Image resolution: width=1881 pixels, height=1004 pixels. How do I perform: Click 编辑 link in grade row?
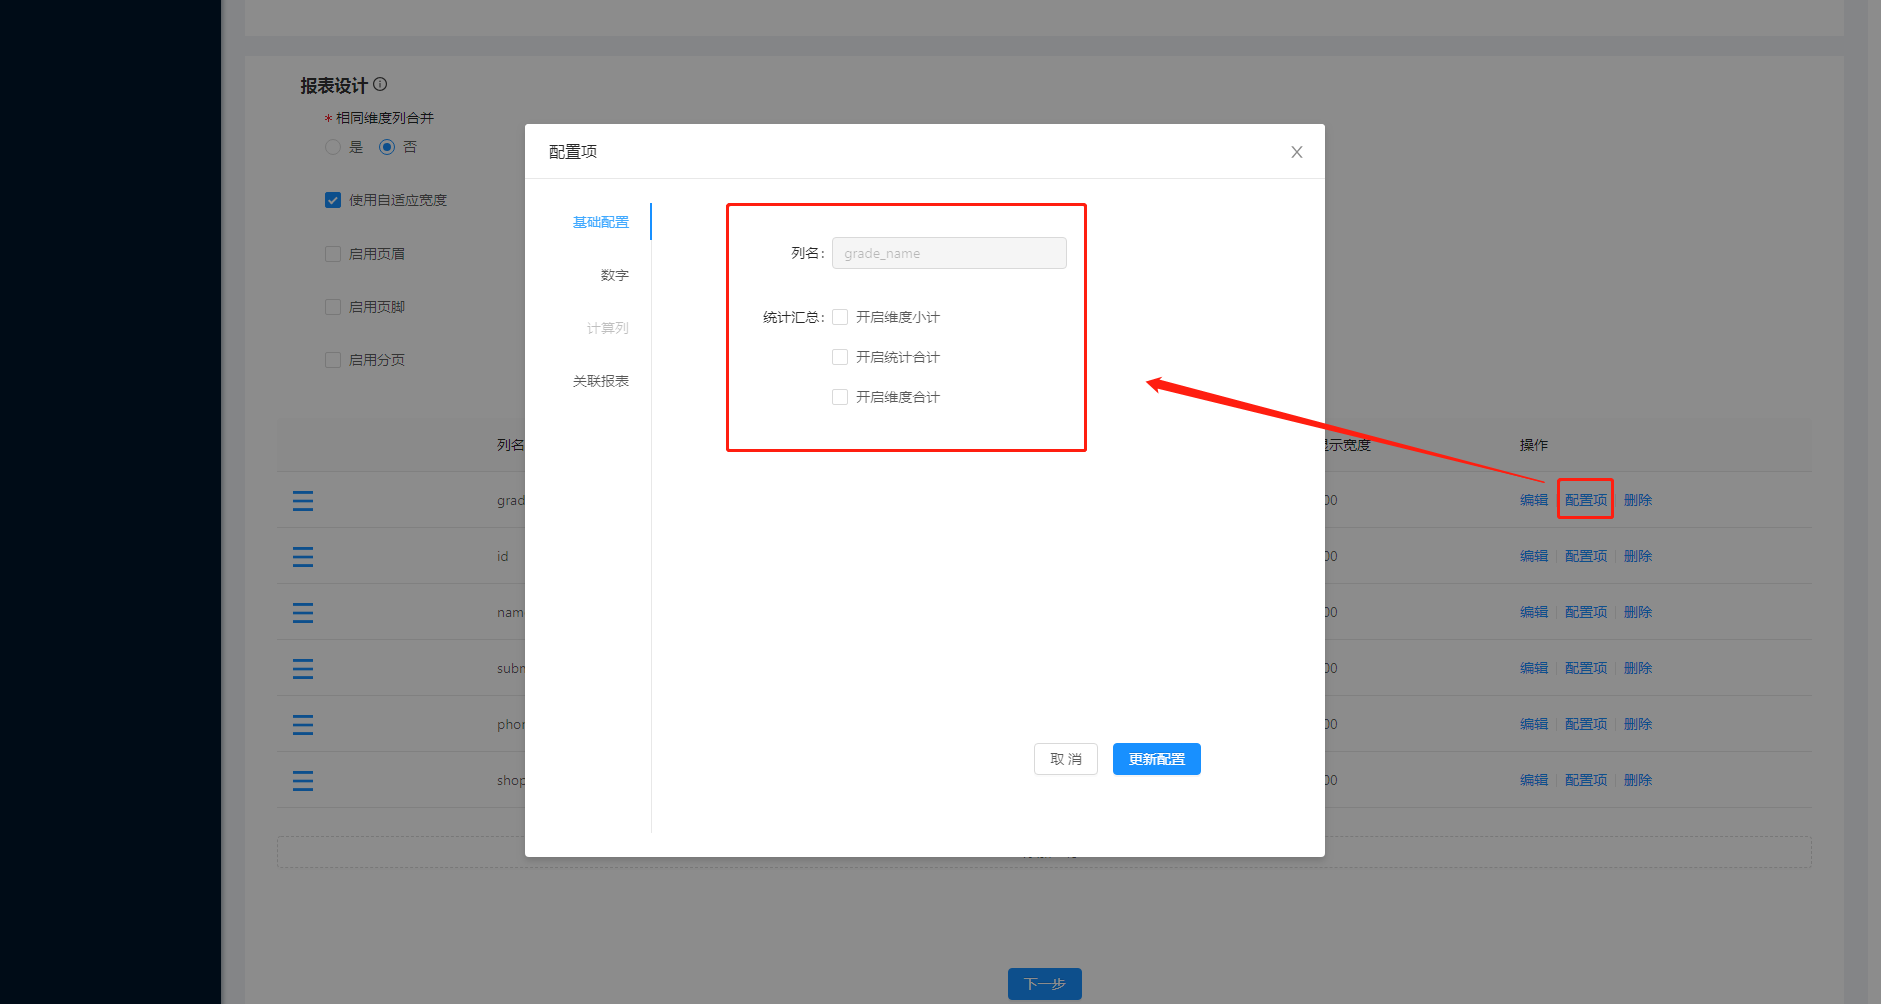[1534, 500]
